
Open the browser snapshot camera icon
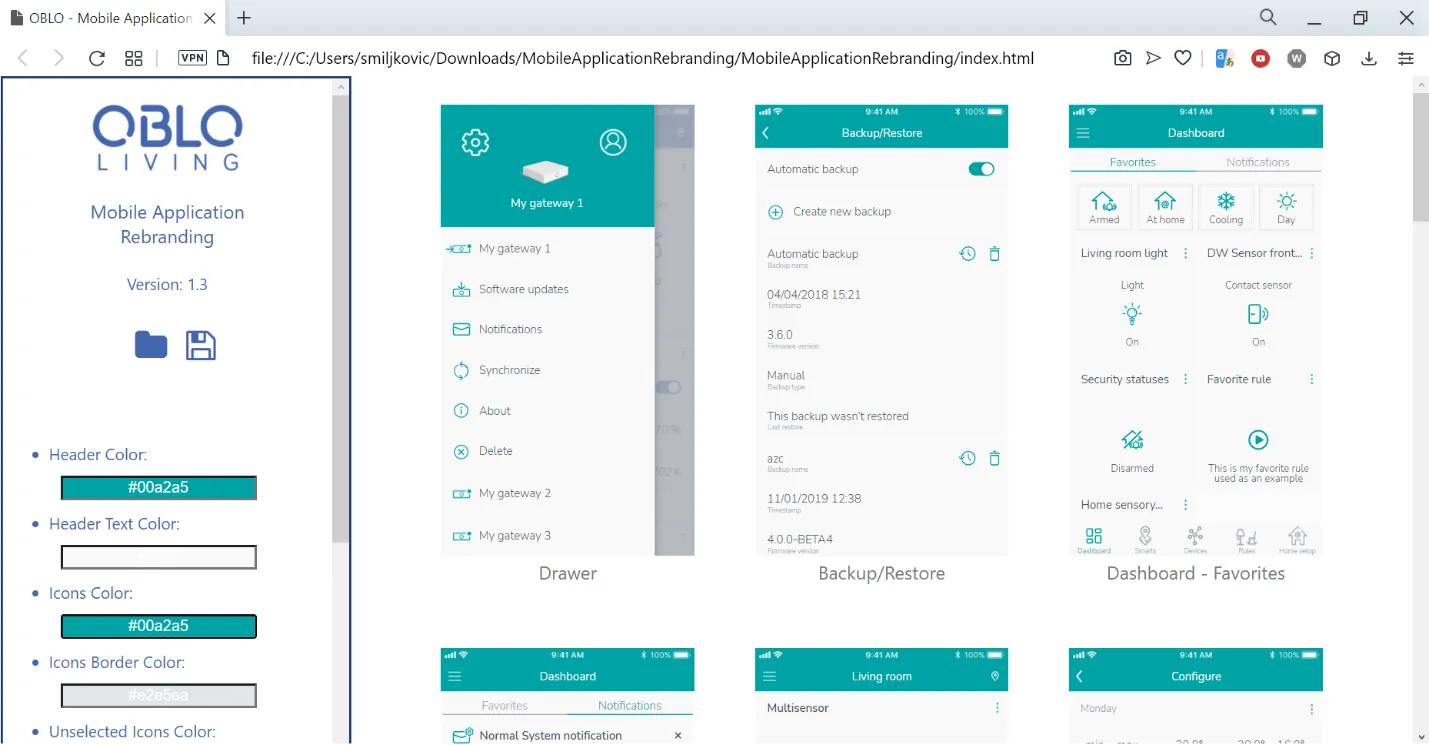click(1123, 58)
